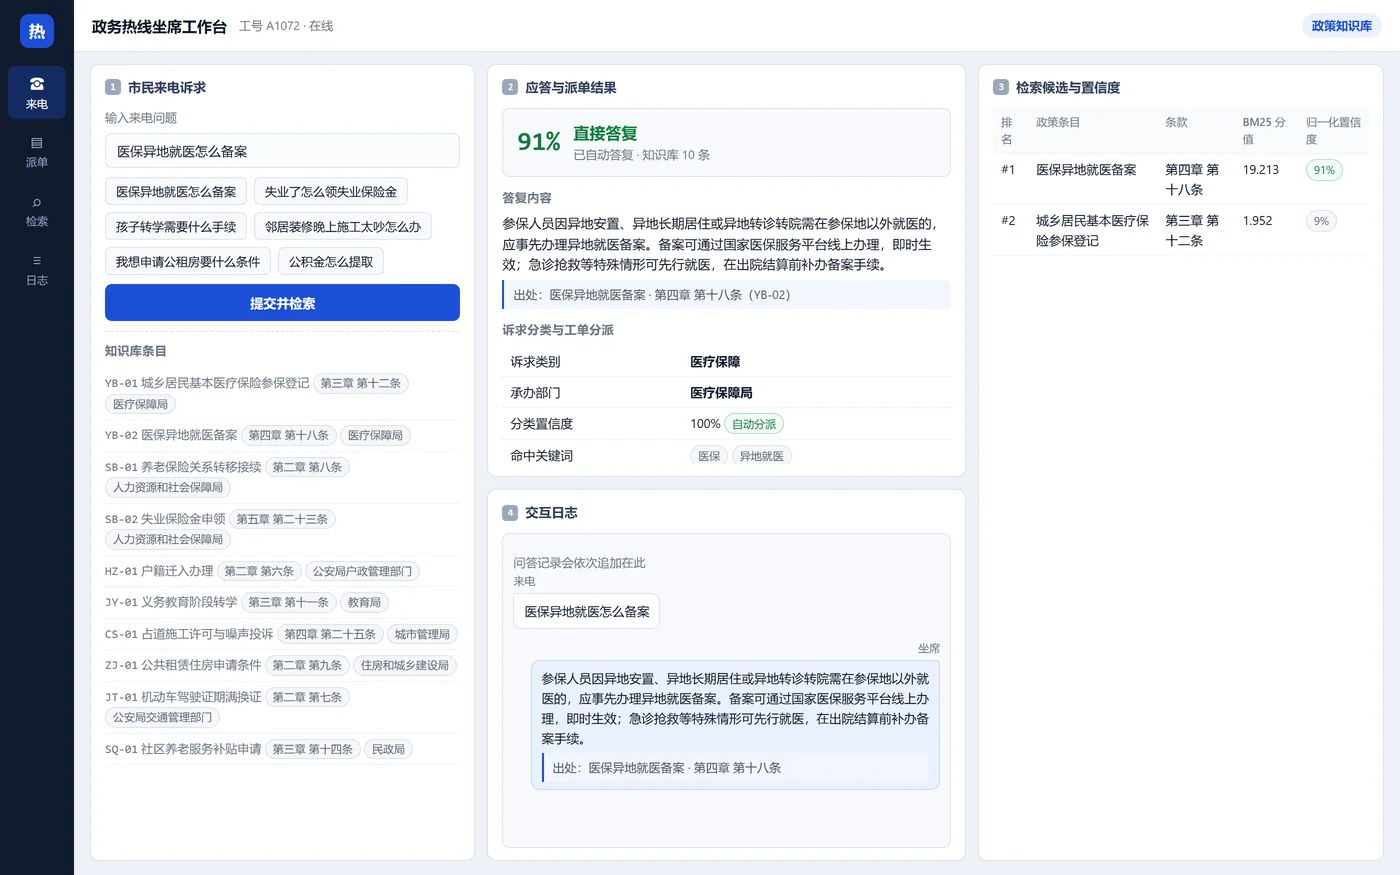Click the caller message bubble in 交互日志

point(587,611)
